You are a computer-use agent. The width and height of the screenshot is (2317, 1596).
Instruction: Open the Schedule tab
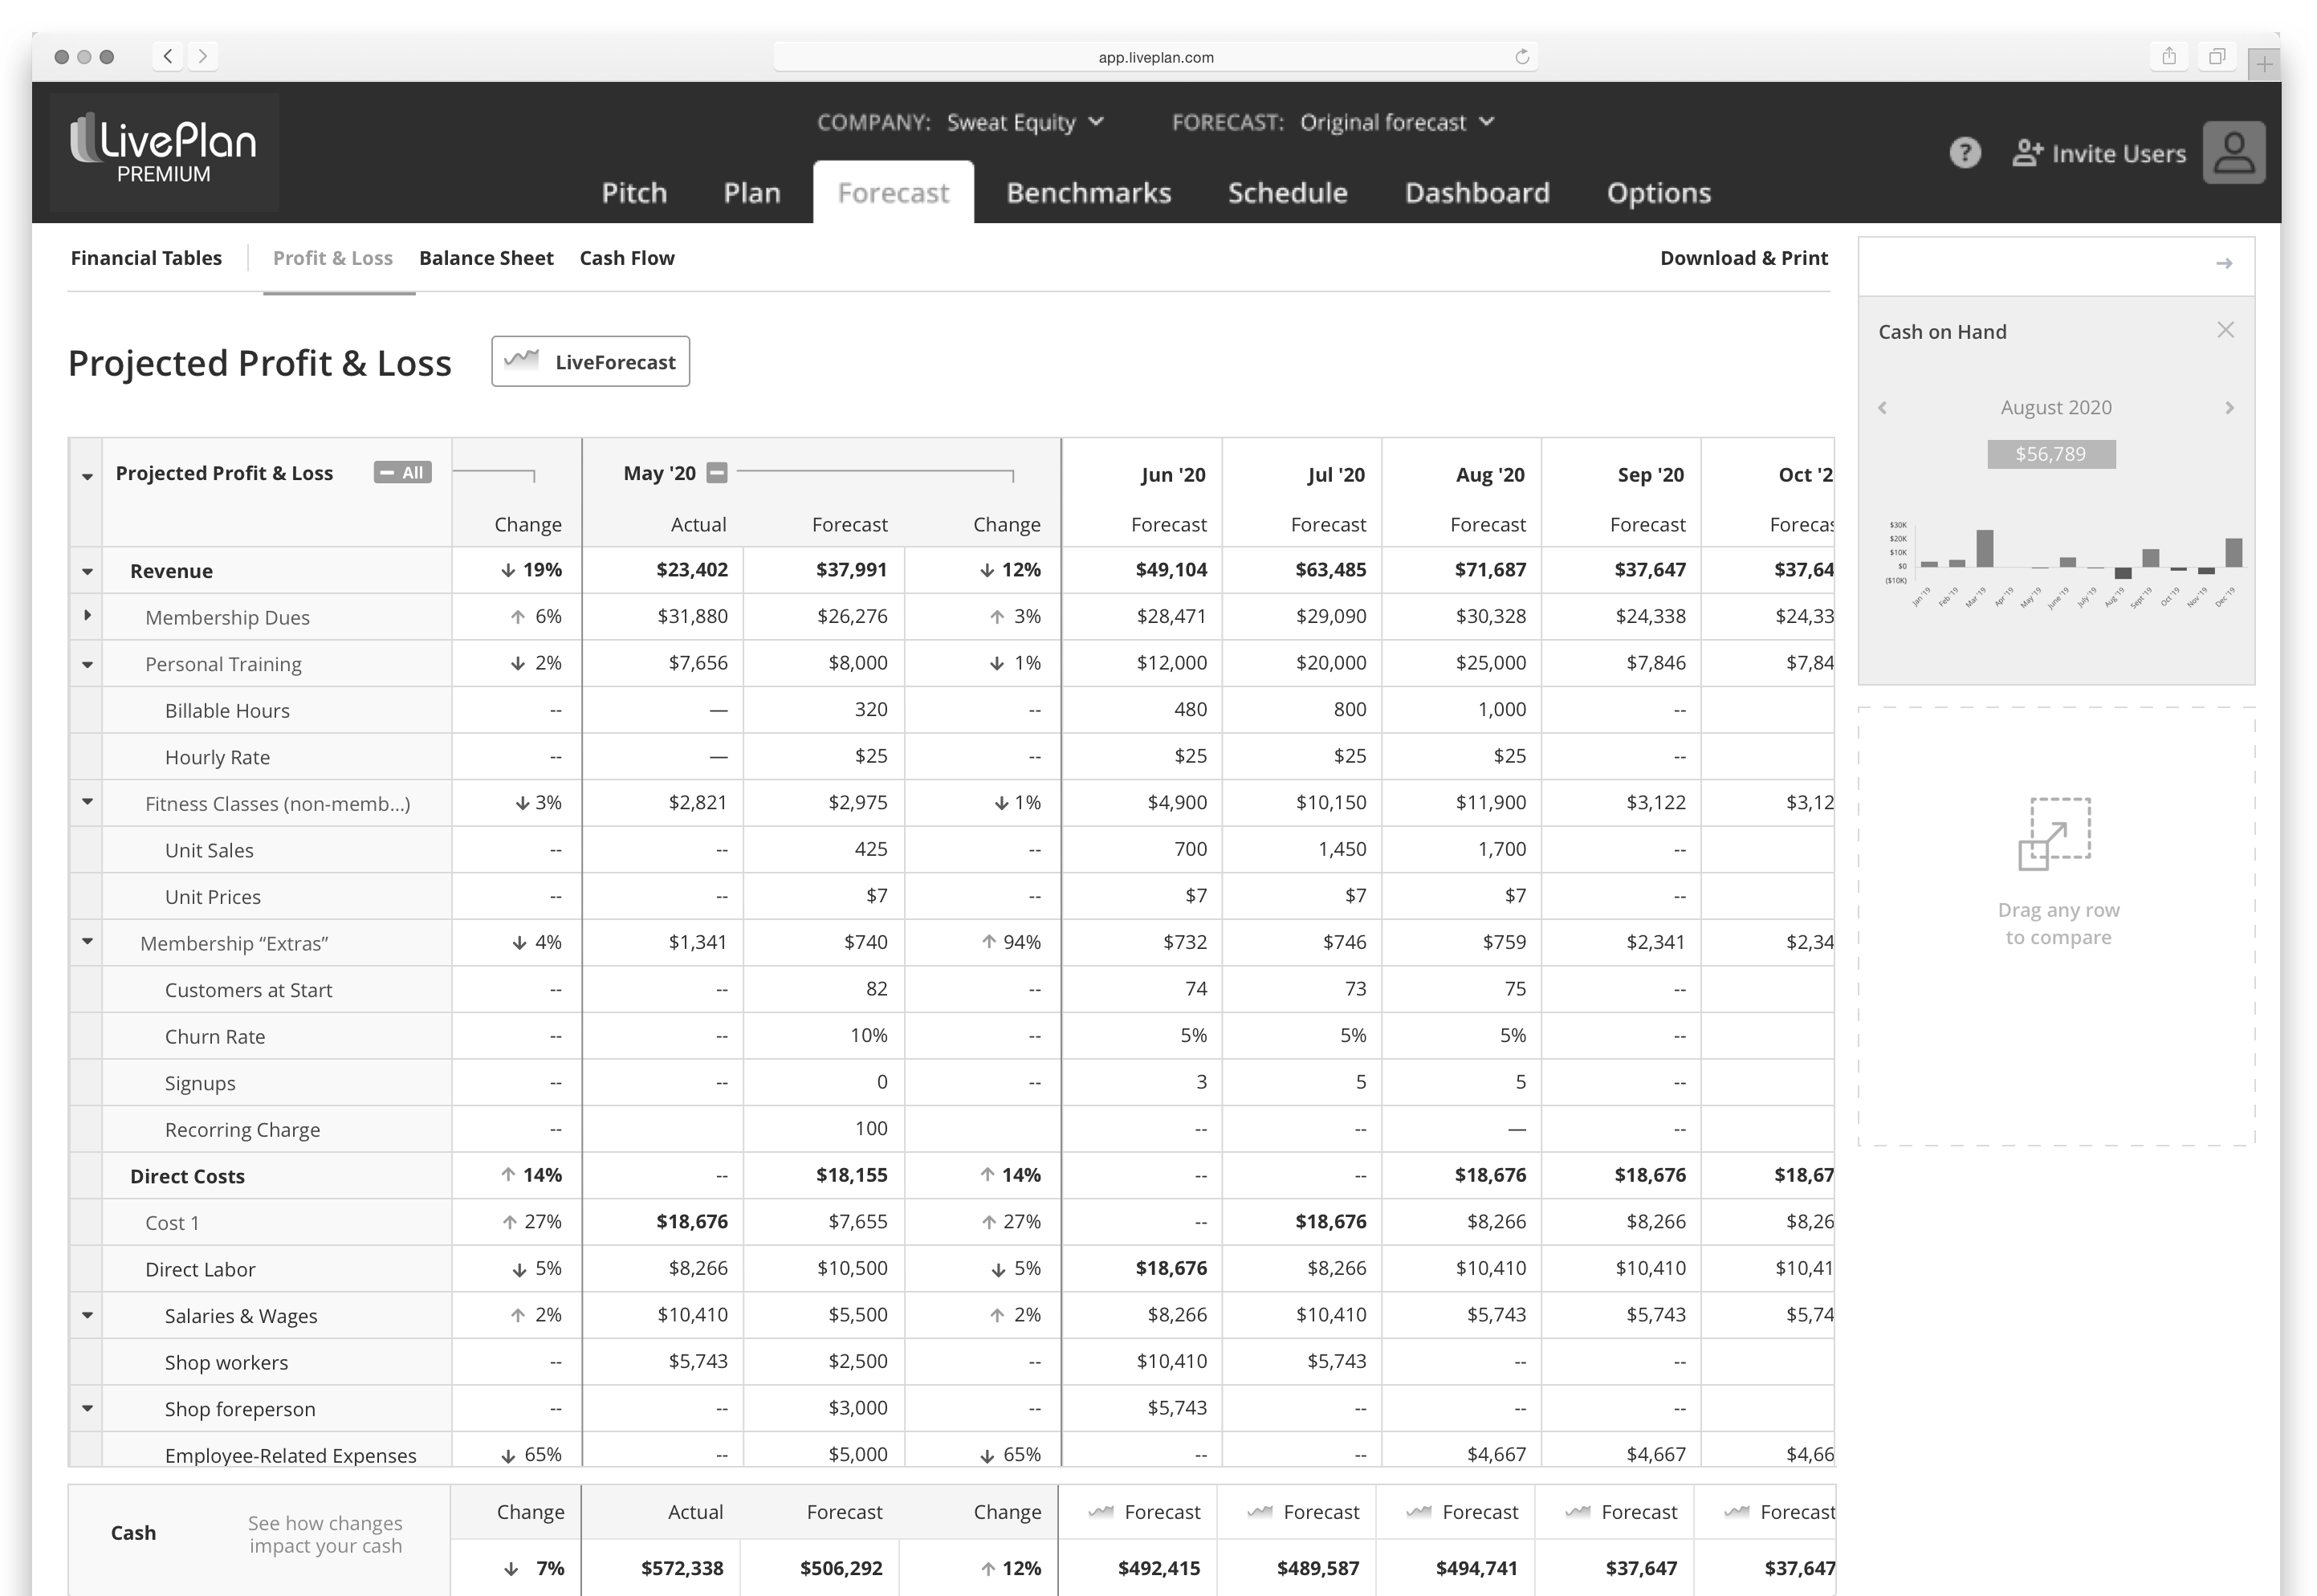[1288, 193]
